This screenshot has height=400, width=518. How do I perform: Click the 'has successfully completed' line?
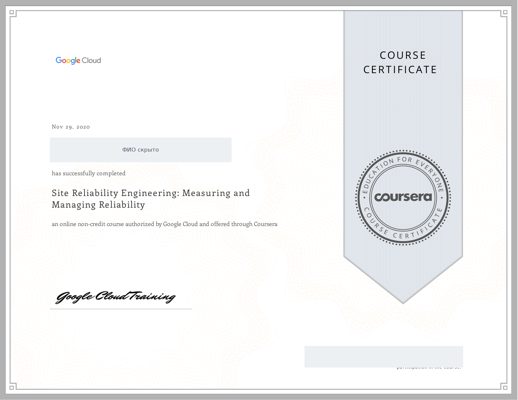(x=89, y=173)
